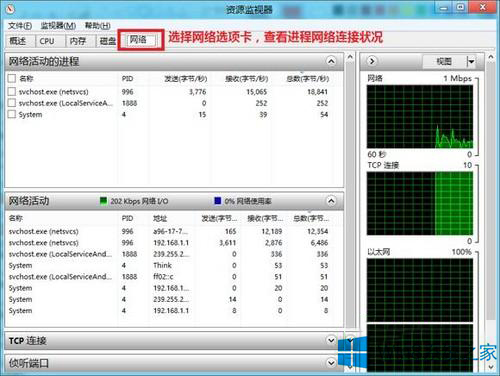The height and width of the screenshot is (376, 500).
Task: Collapse the graph pane with arrow button
Action: 372,61
